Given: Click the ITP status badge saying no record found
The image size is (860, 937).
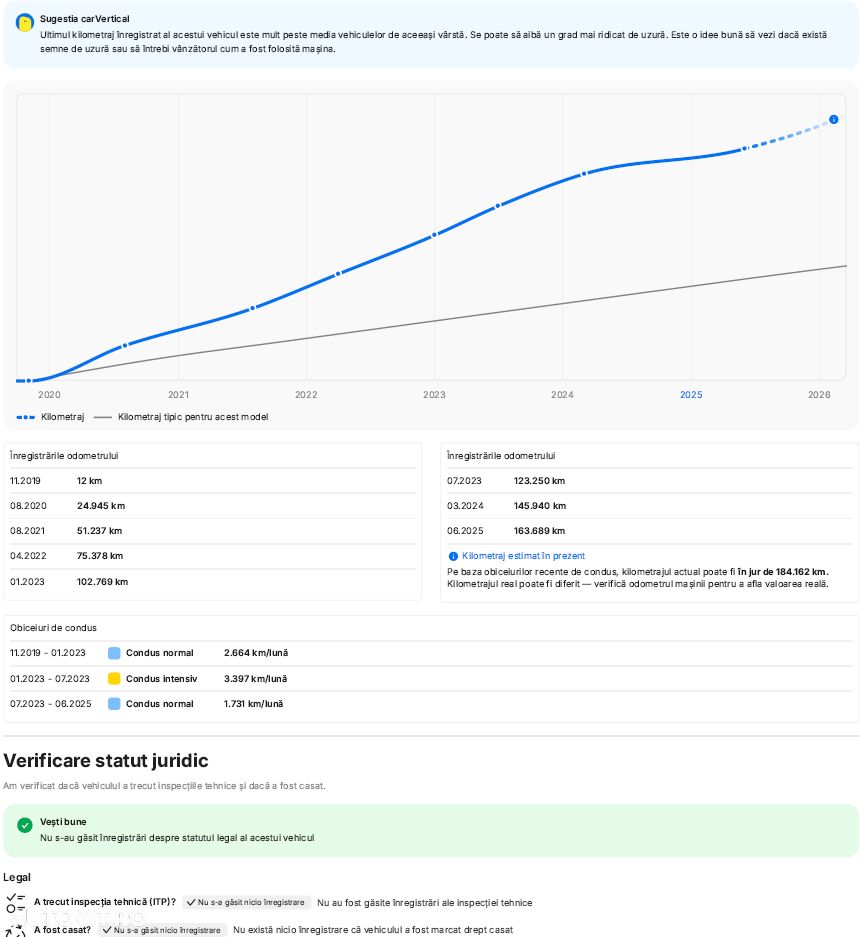Looking at the screenshot, I should point(246,902).
